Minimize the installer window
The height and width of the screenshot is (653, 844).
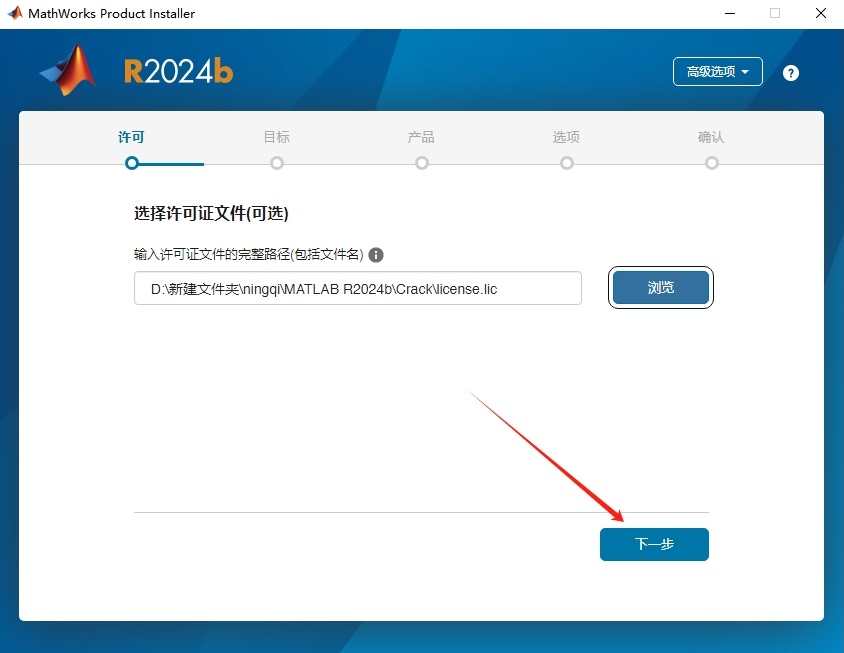[730, 13]
